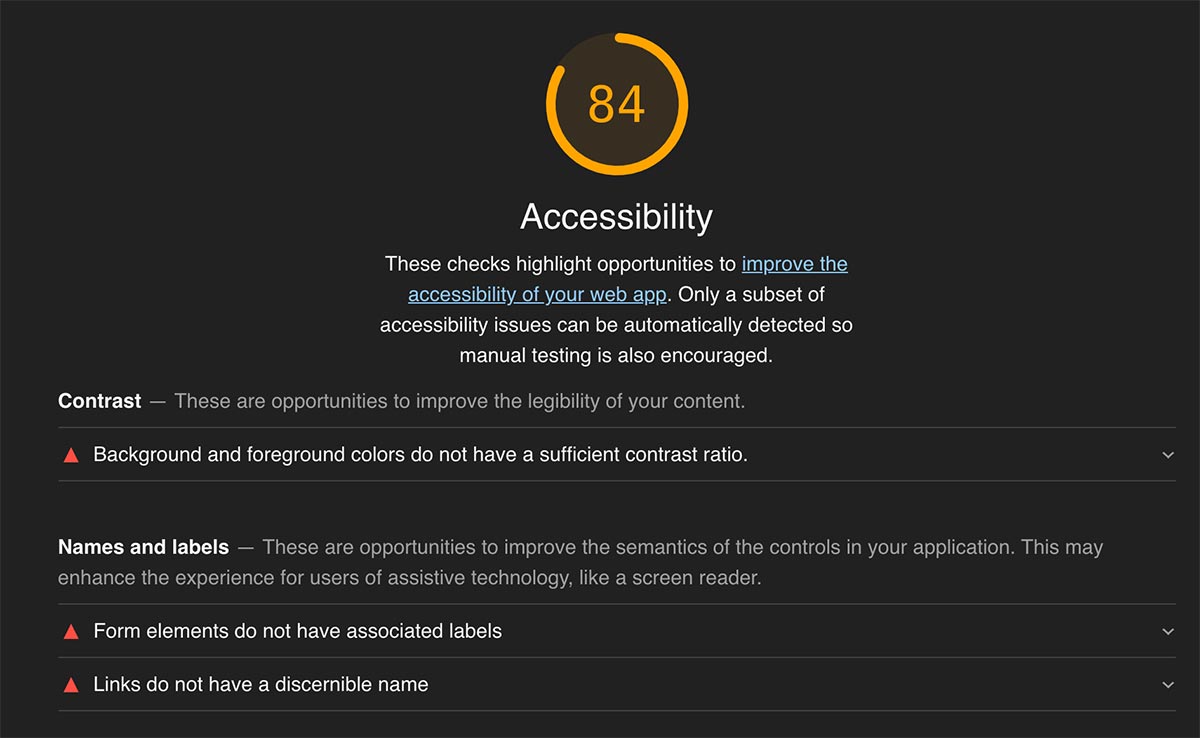Expand the Links discernible name audit chevron

(1167, 685)
